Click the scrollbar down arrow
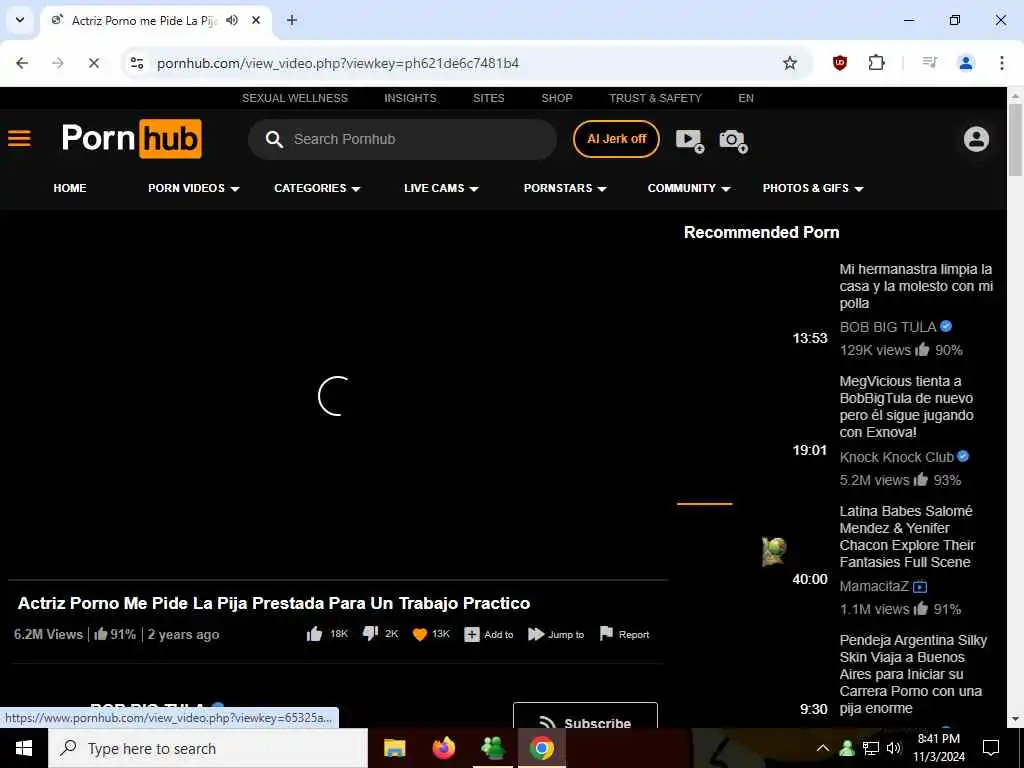 tap(1015, 720)
